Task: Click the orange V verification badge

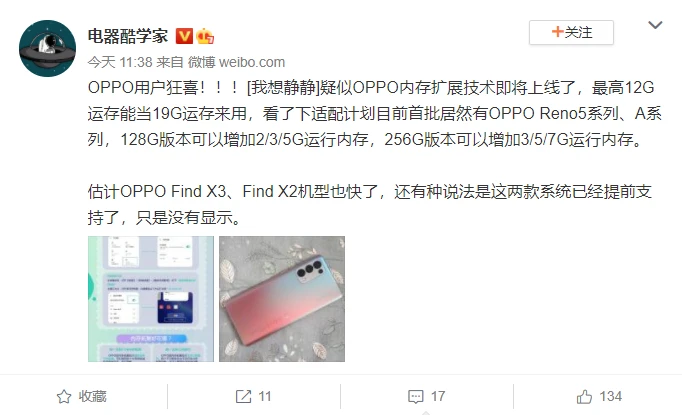Action: point(184,36)
